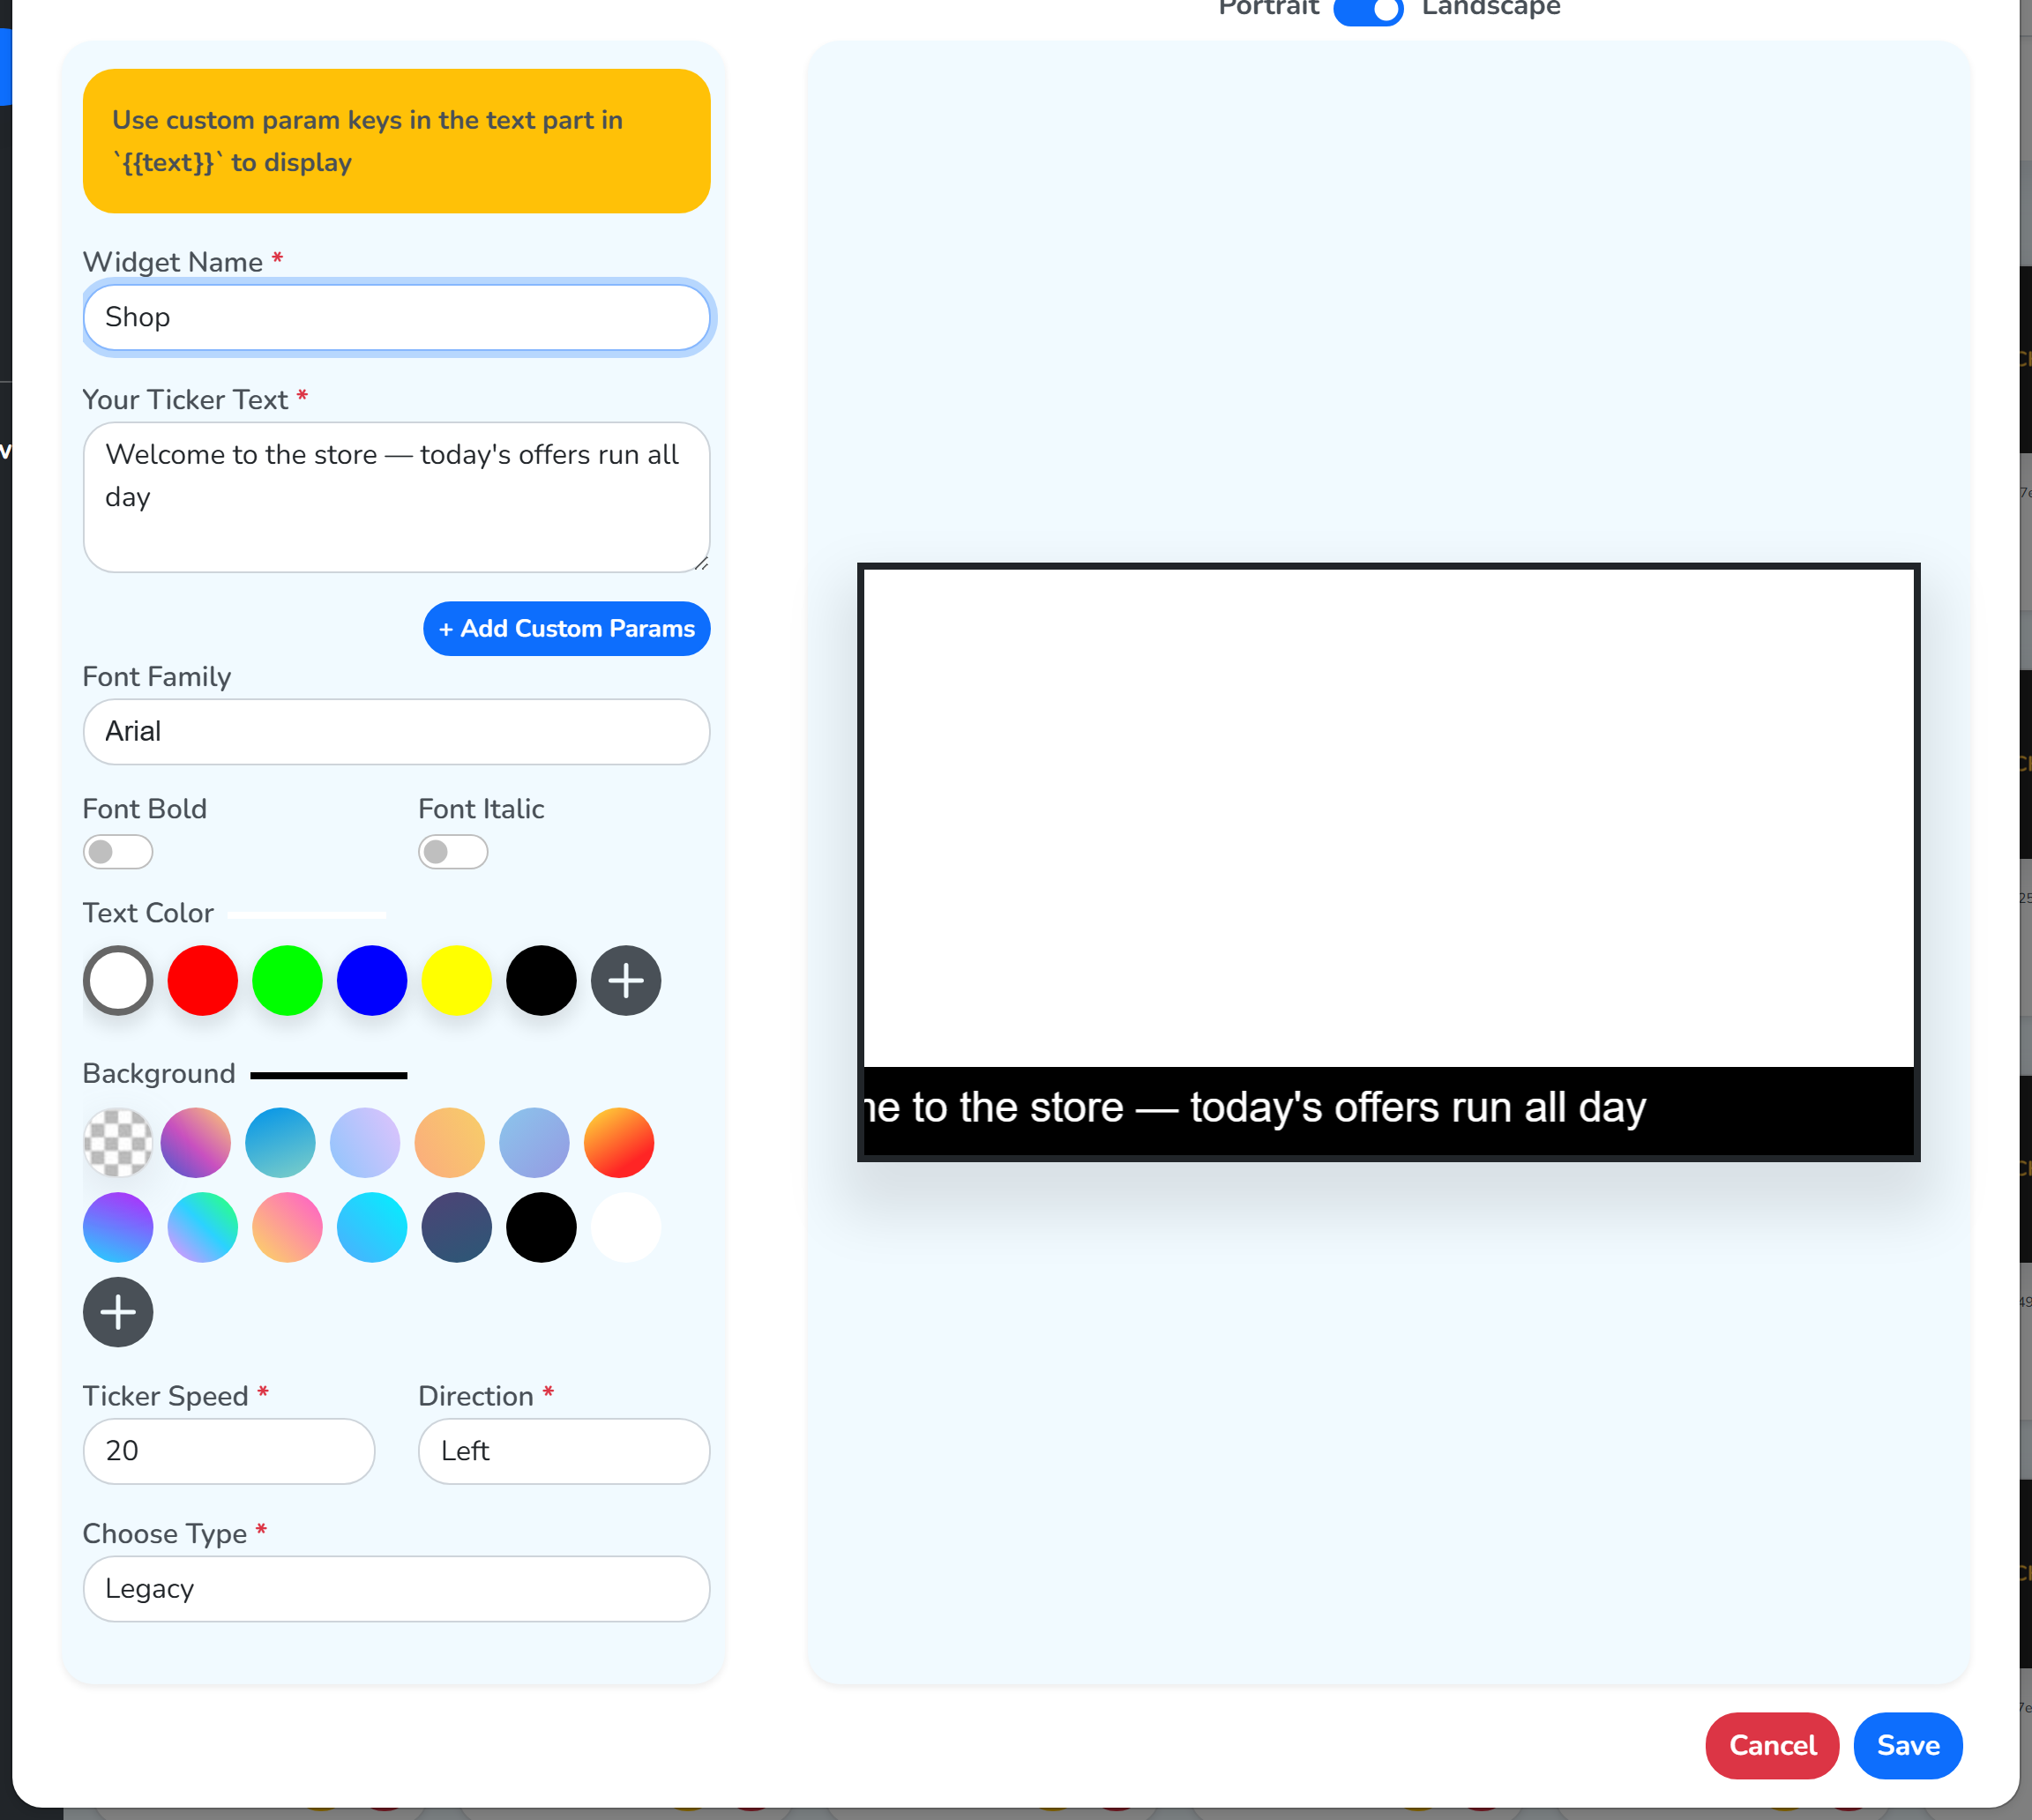Click the red Cancel button
This screenshot has width=2032, height=1820.
pos(1772,1746)
